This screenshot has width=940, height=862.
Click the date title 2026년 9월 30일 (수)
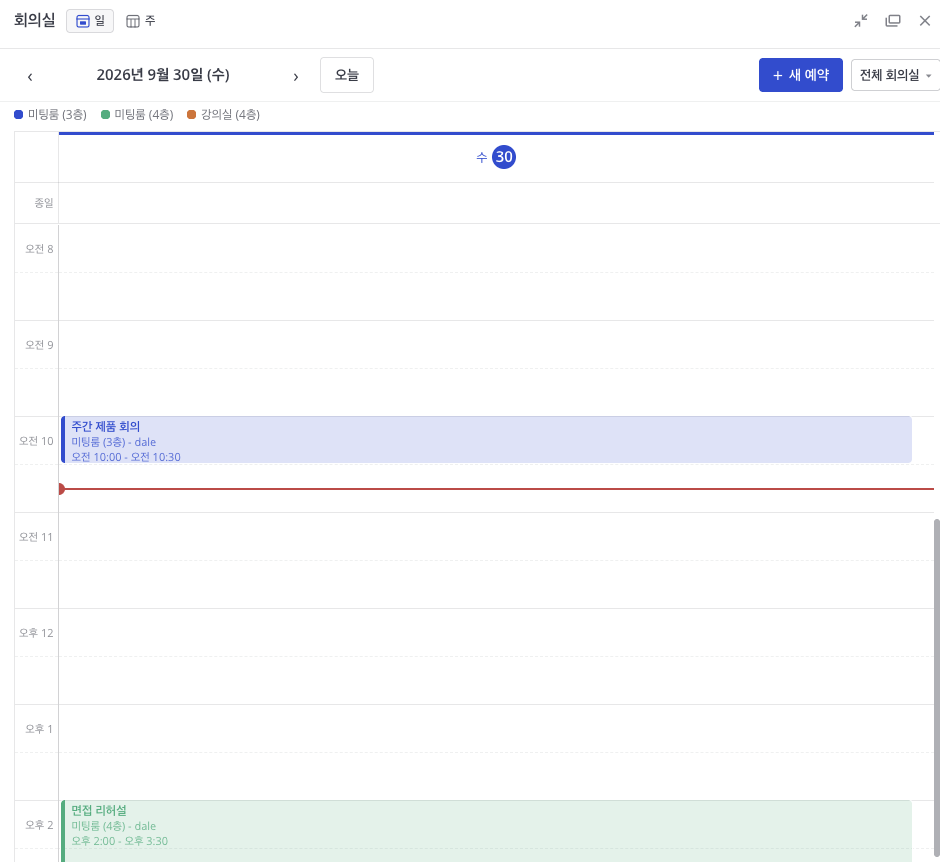click(163, 75)
